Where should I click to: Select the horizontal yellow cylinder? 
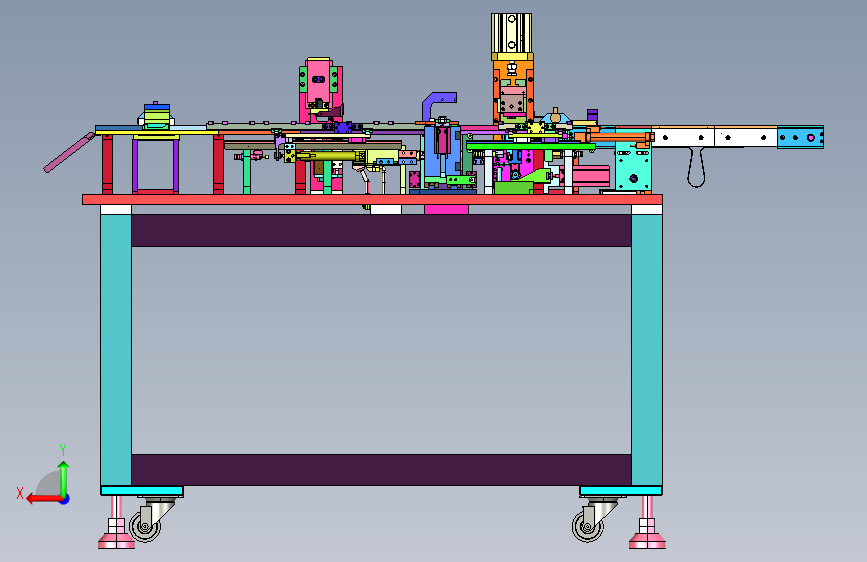[x=329, y=157]
